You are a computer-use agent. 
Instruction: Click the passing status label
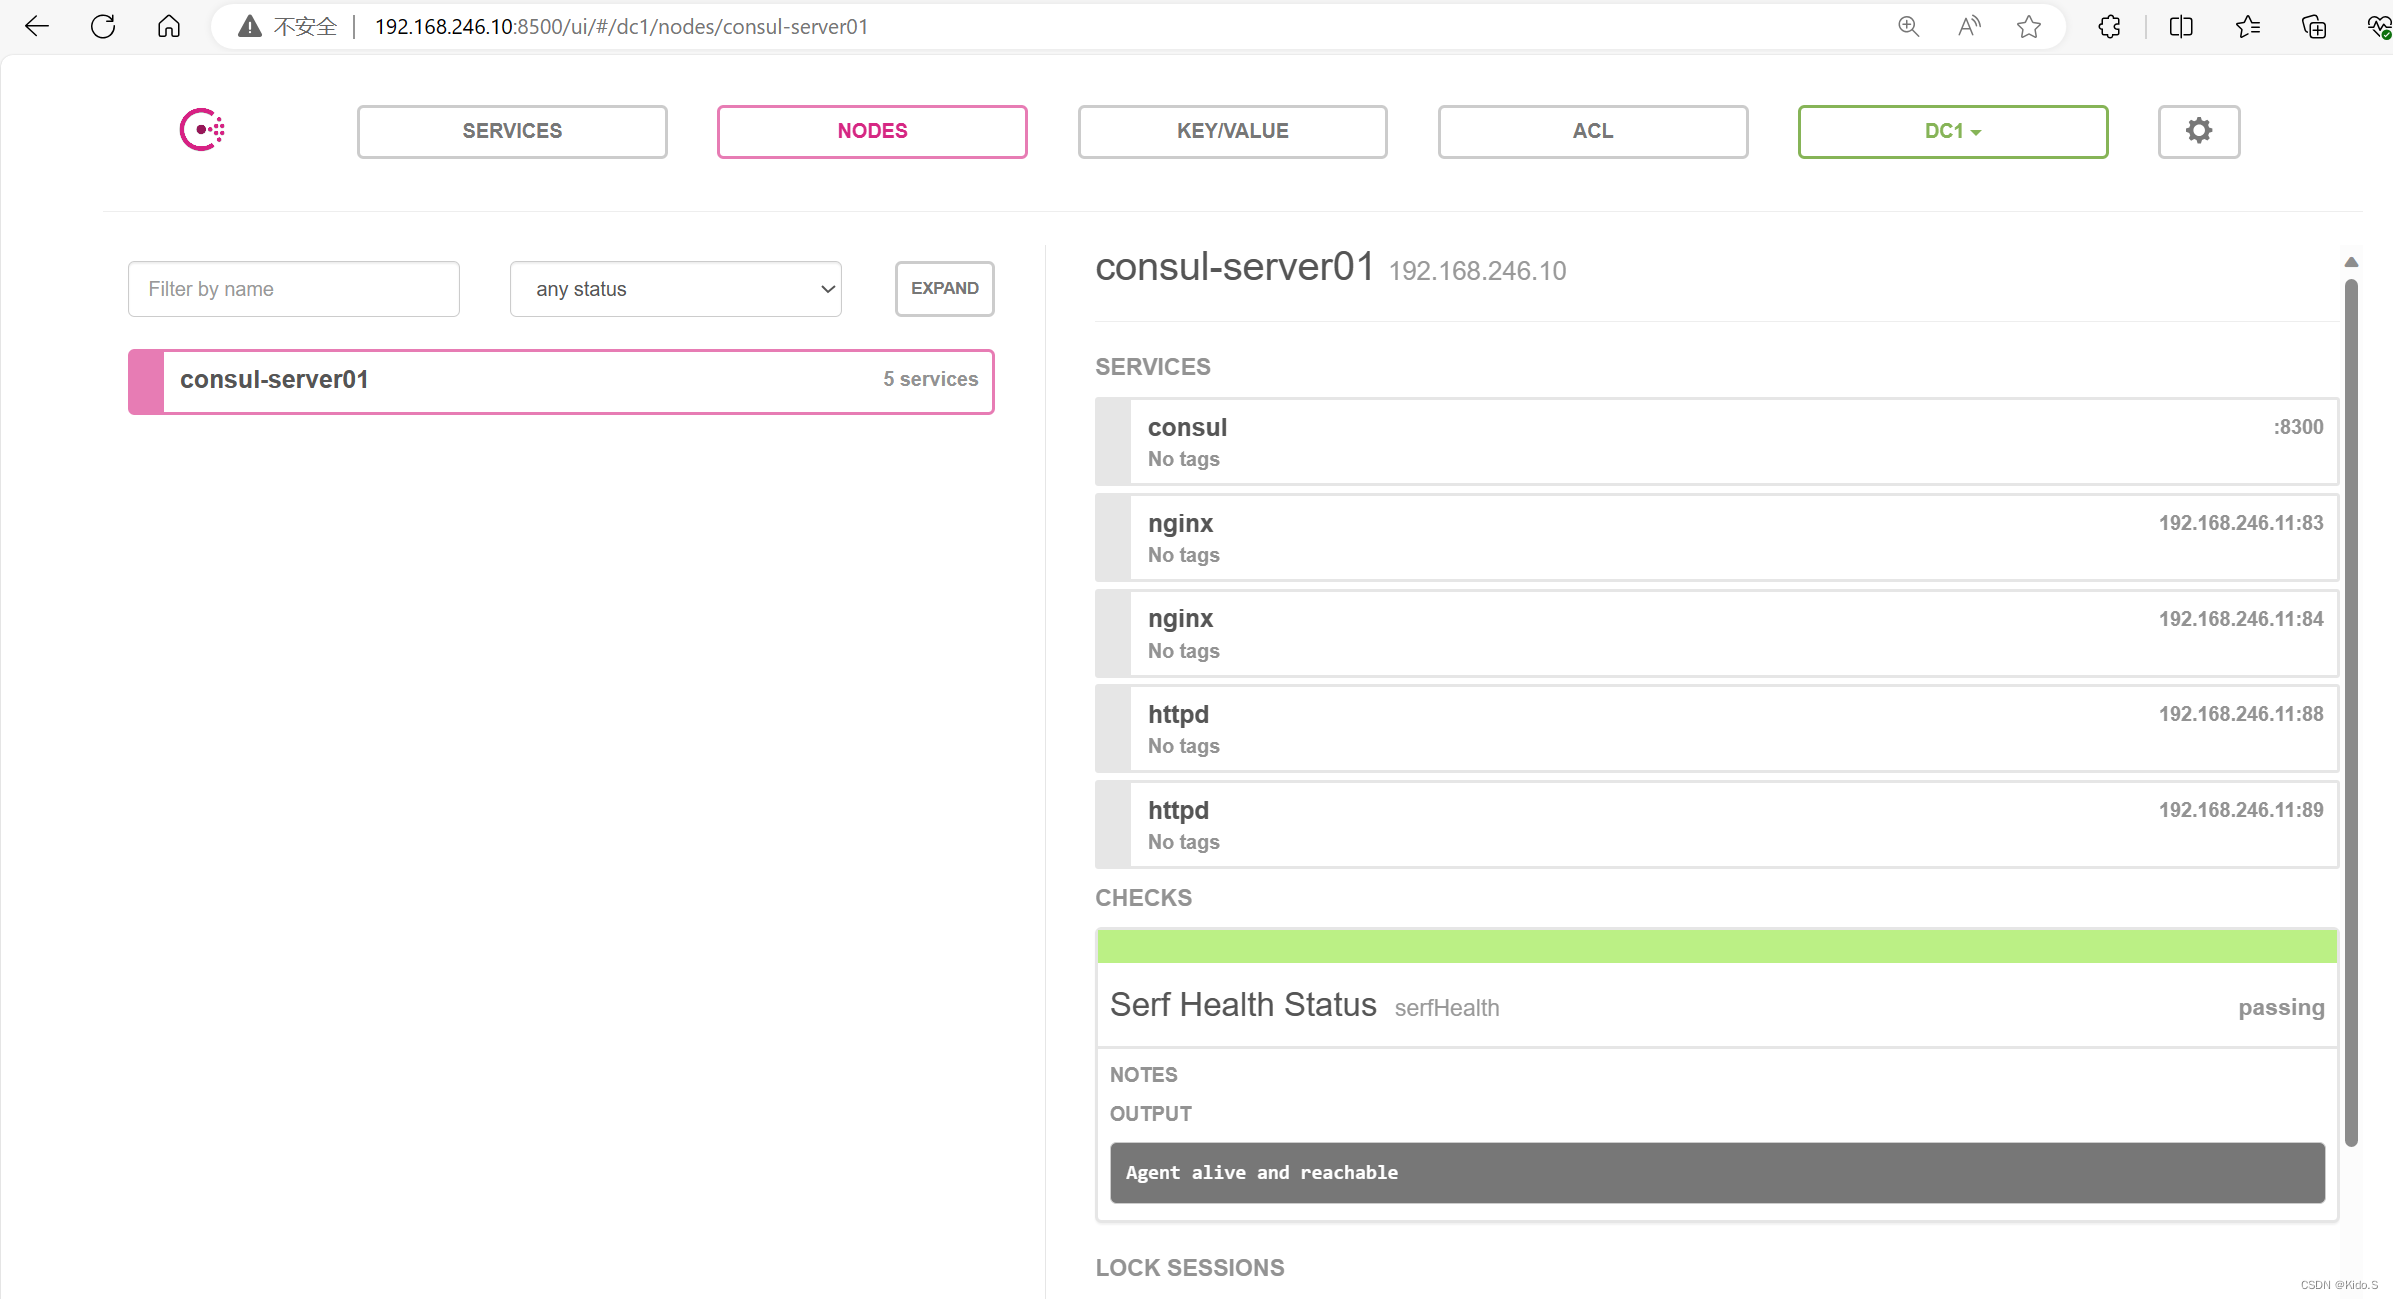coord(2281,1008)
